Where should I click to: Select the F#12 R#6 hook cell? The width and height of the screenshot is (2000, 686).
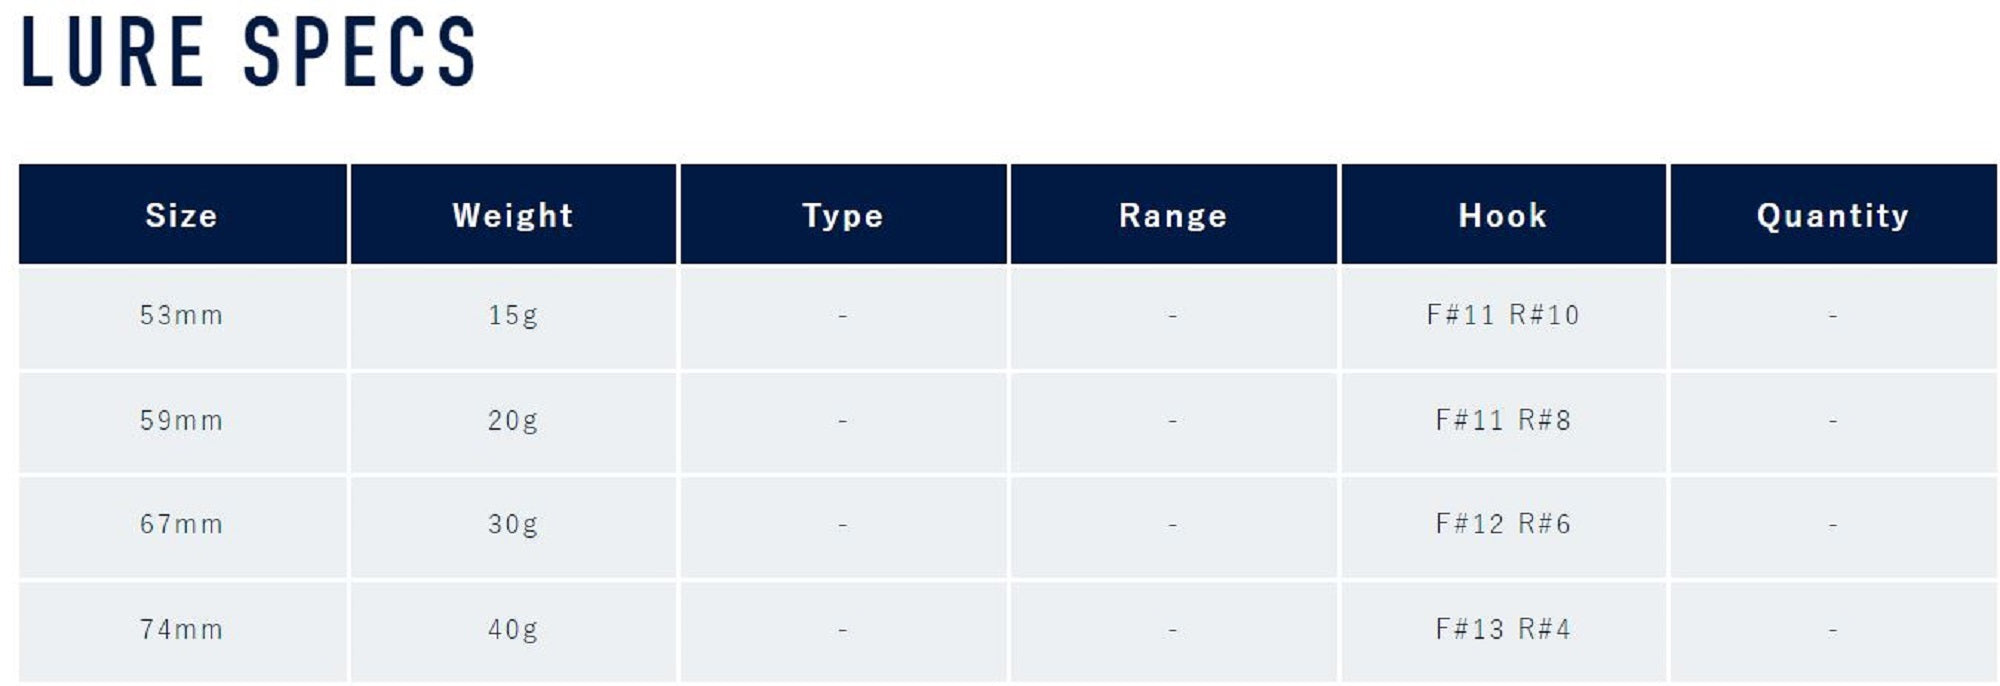(x=1503, y=525)
